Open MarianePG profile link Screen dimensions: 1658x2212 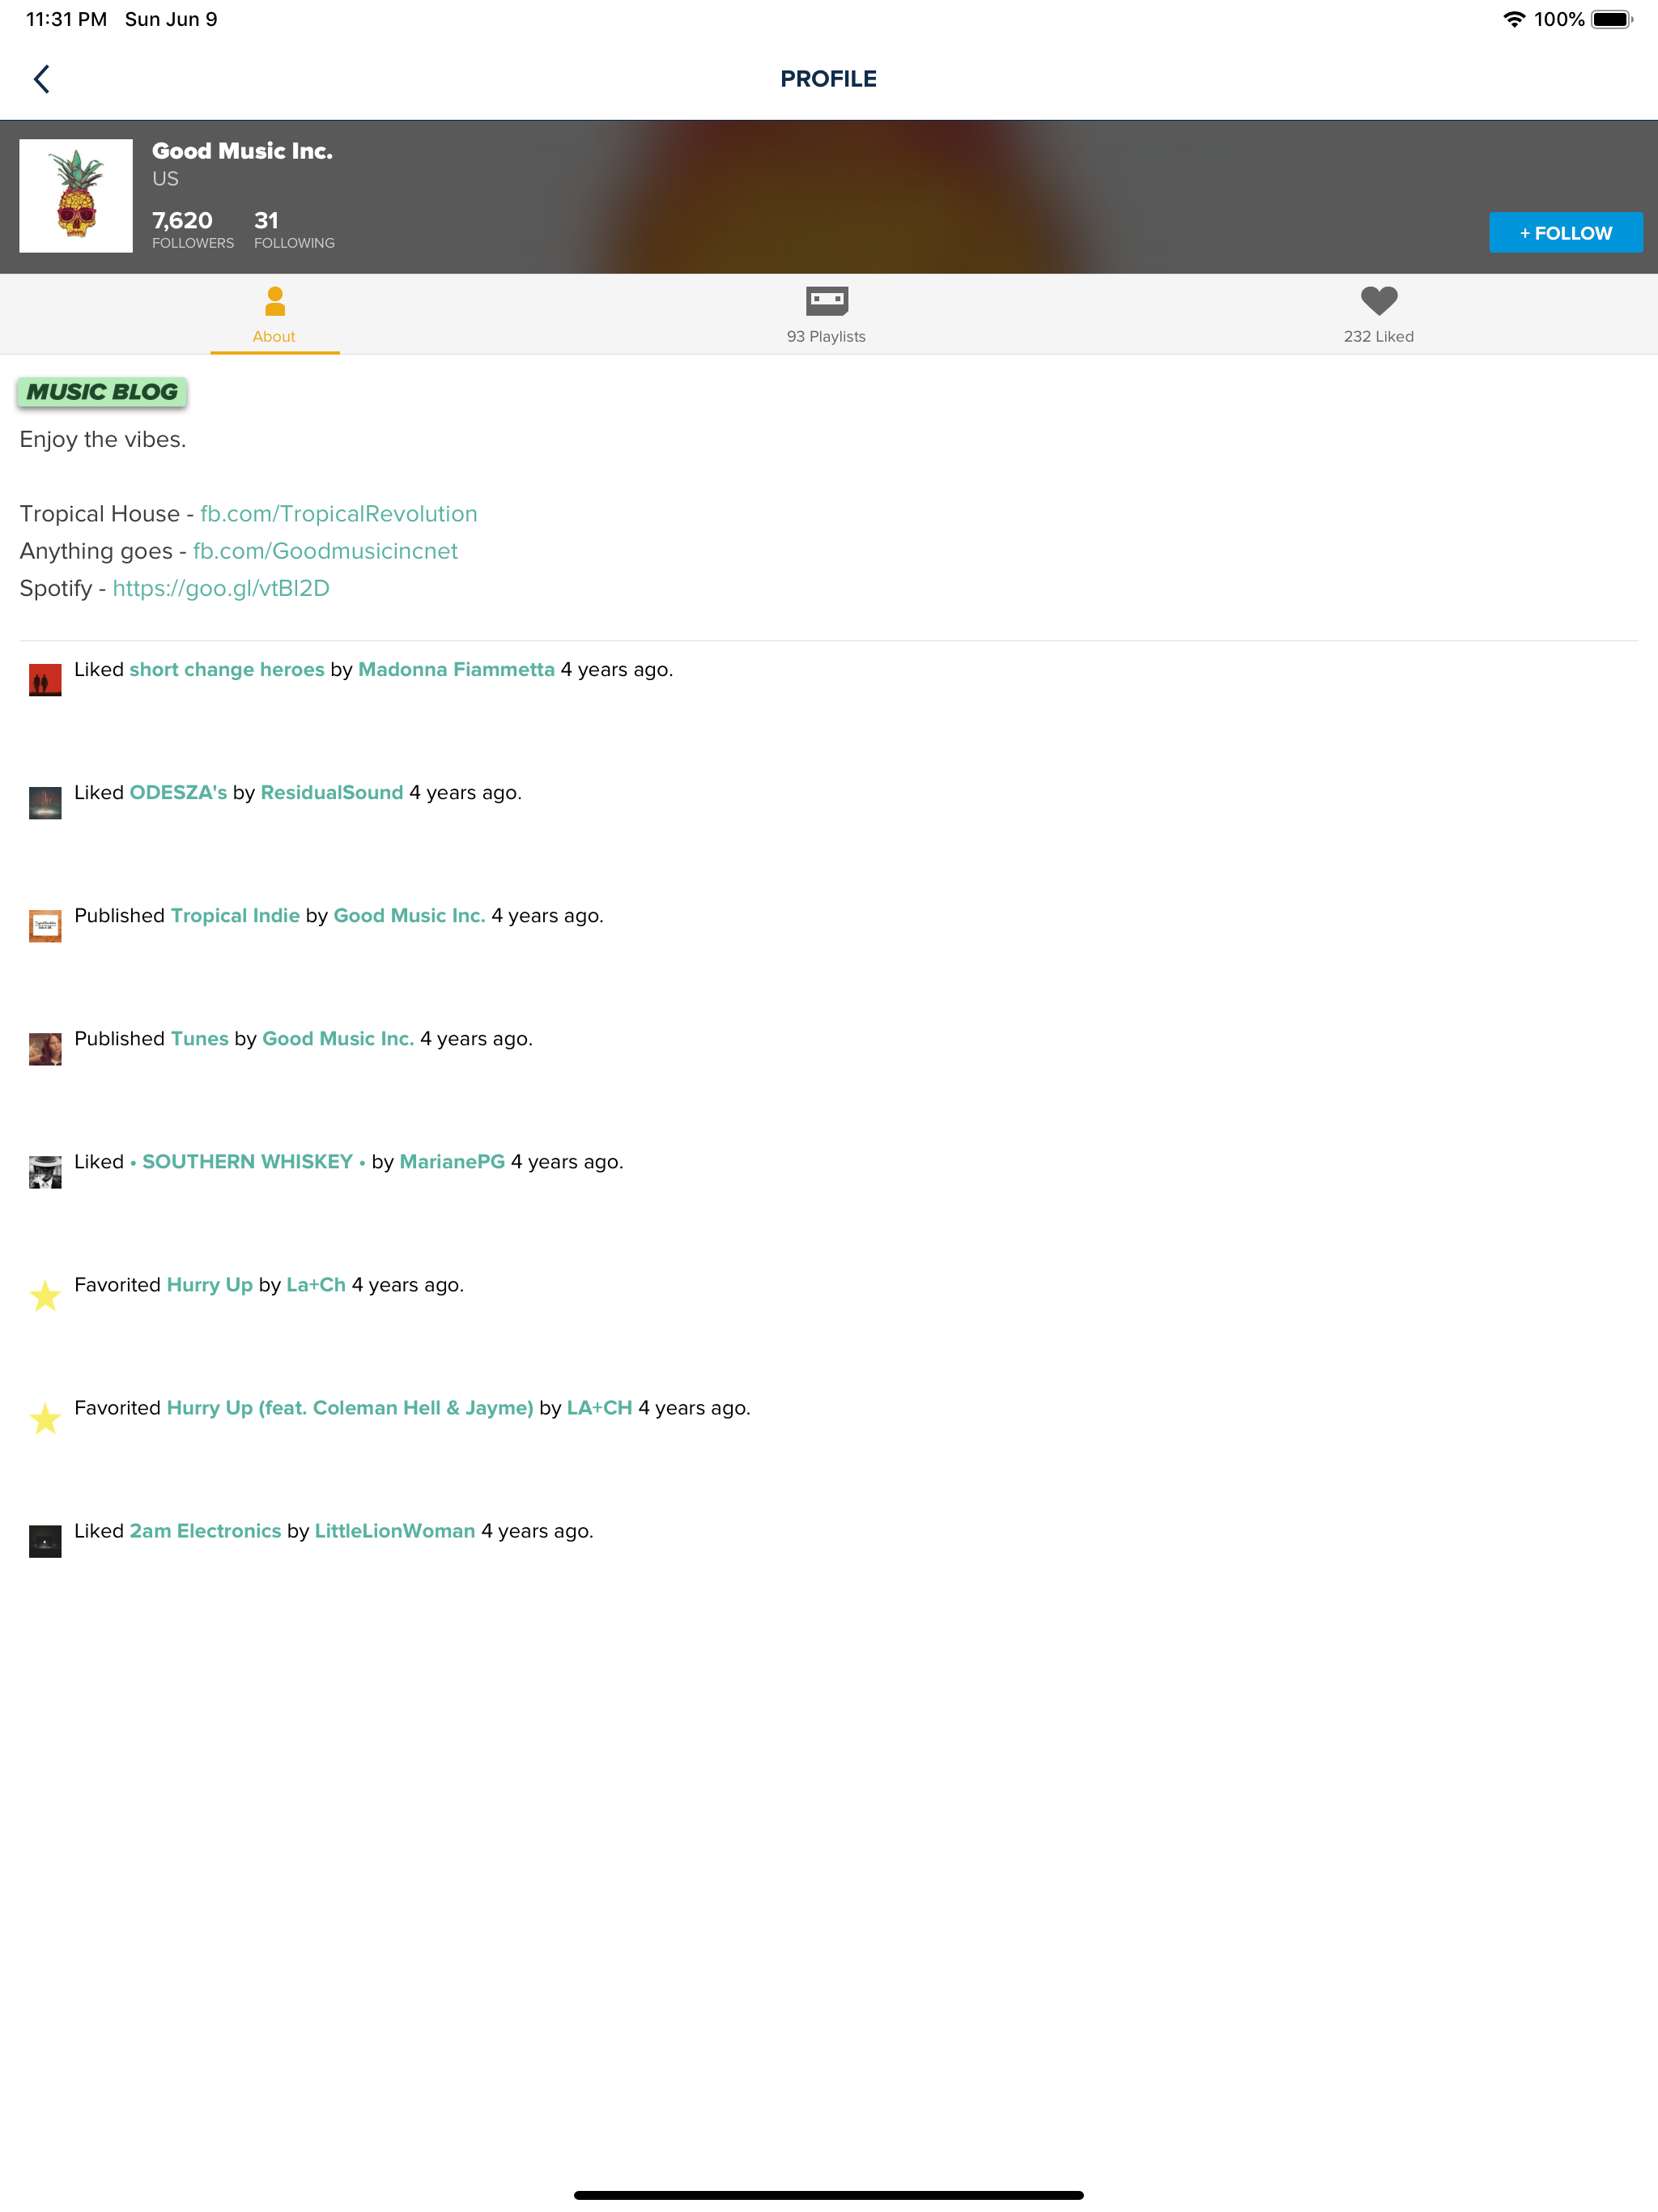pos(452,1161)
